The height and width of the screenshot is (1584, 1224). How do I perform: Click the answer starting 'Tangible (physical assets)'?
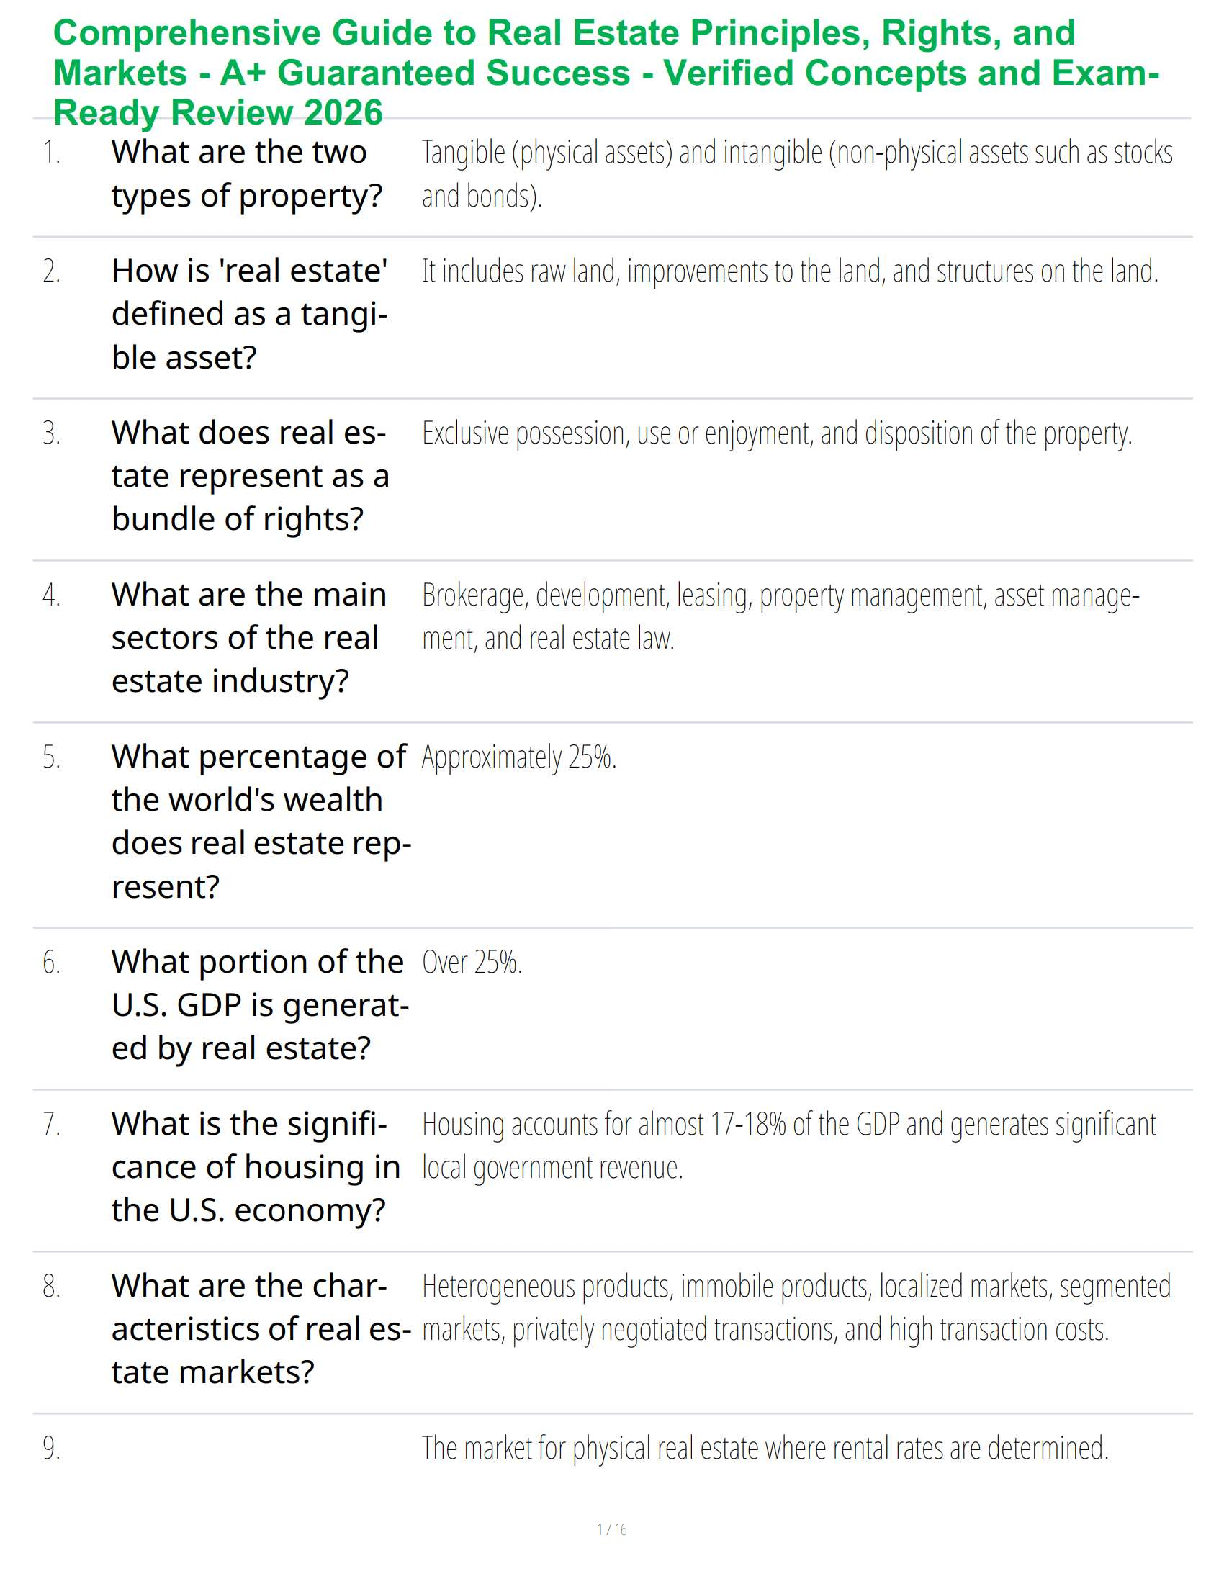point(796,174)
